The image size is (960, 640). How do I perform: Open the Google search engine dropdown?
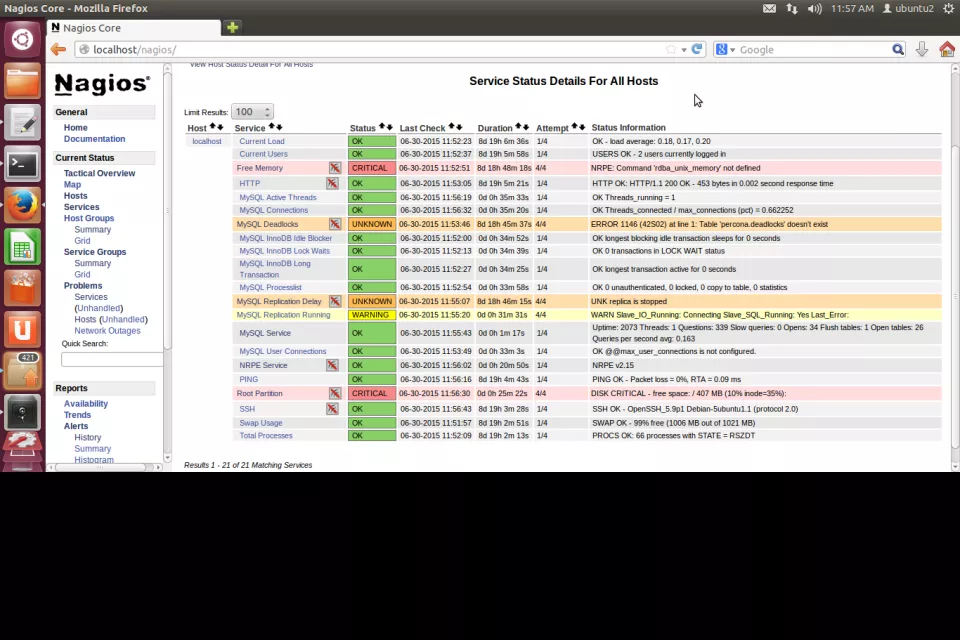click(726, 50)
